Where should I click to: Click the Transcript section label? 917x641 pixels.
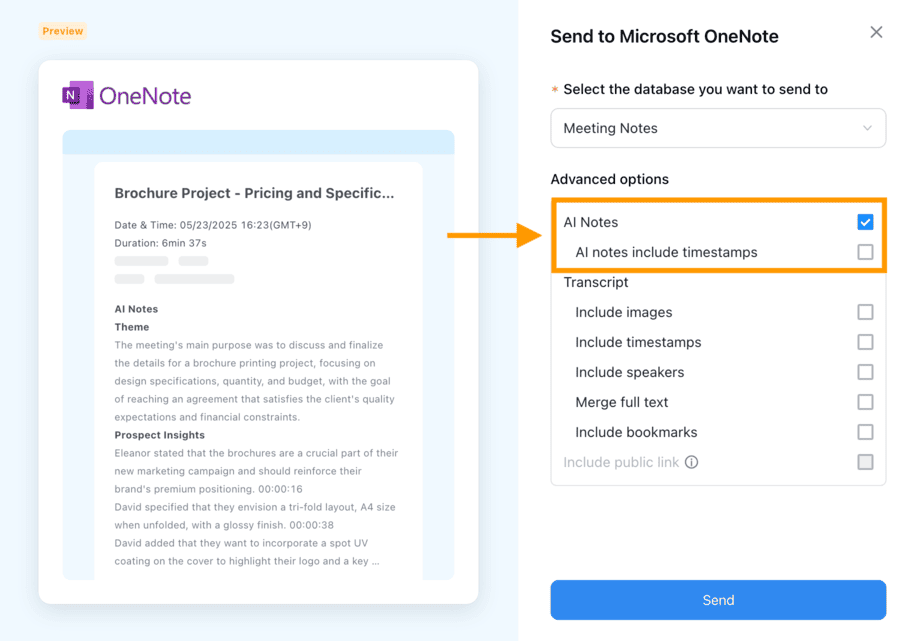click(x=595, y=282)
